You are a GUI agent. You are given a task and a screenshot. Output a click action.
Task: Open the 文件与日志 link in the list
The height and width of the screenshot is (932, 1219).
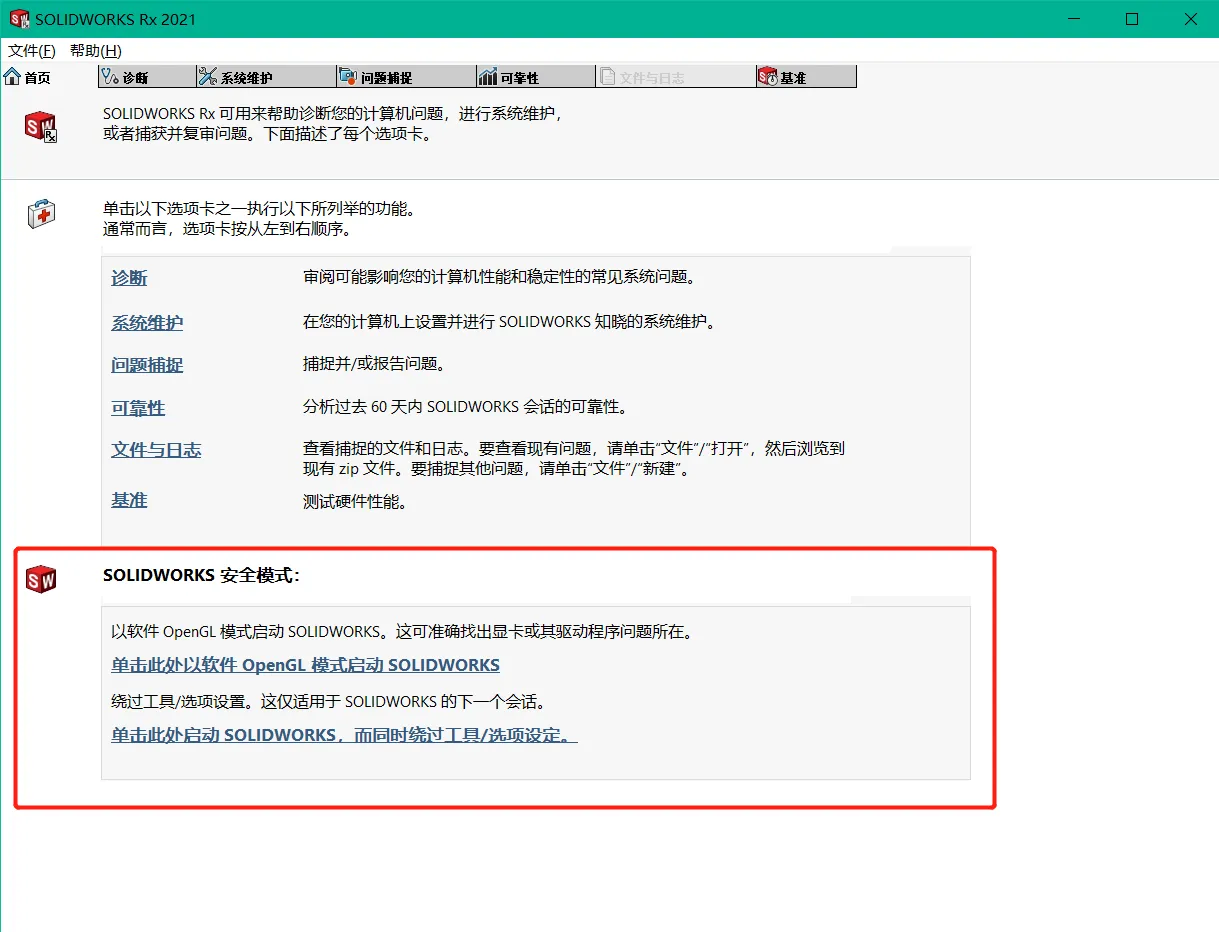coord(156,450)
